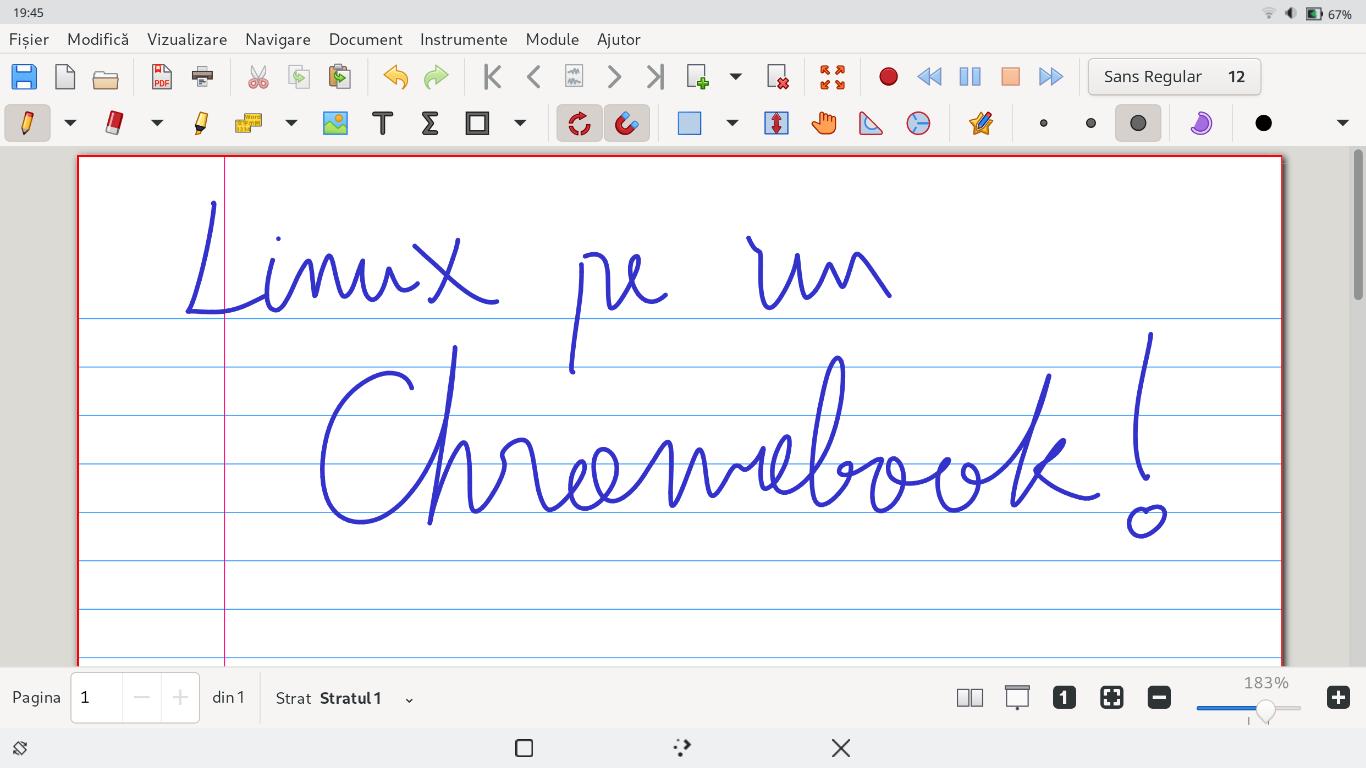Cut selection with the scissors icon
The image size is (1366, 768).
tap(258, 77)
